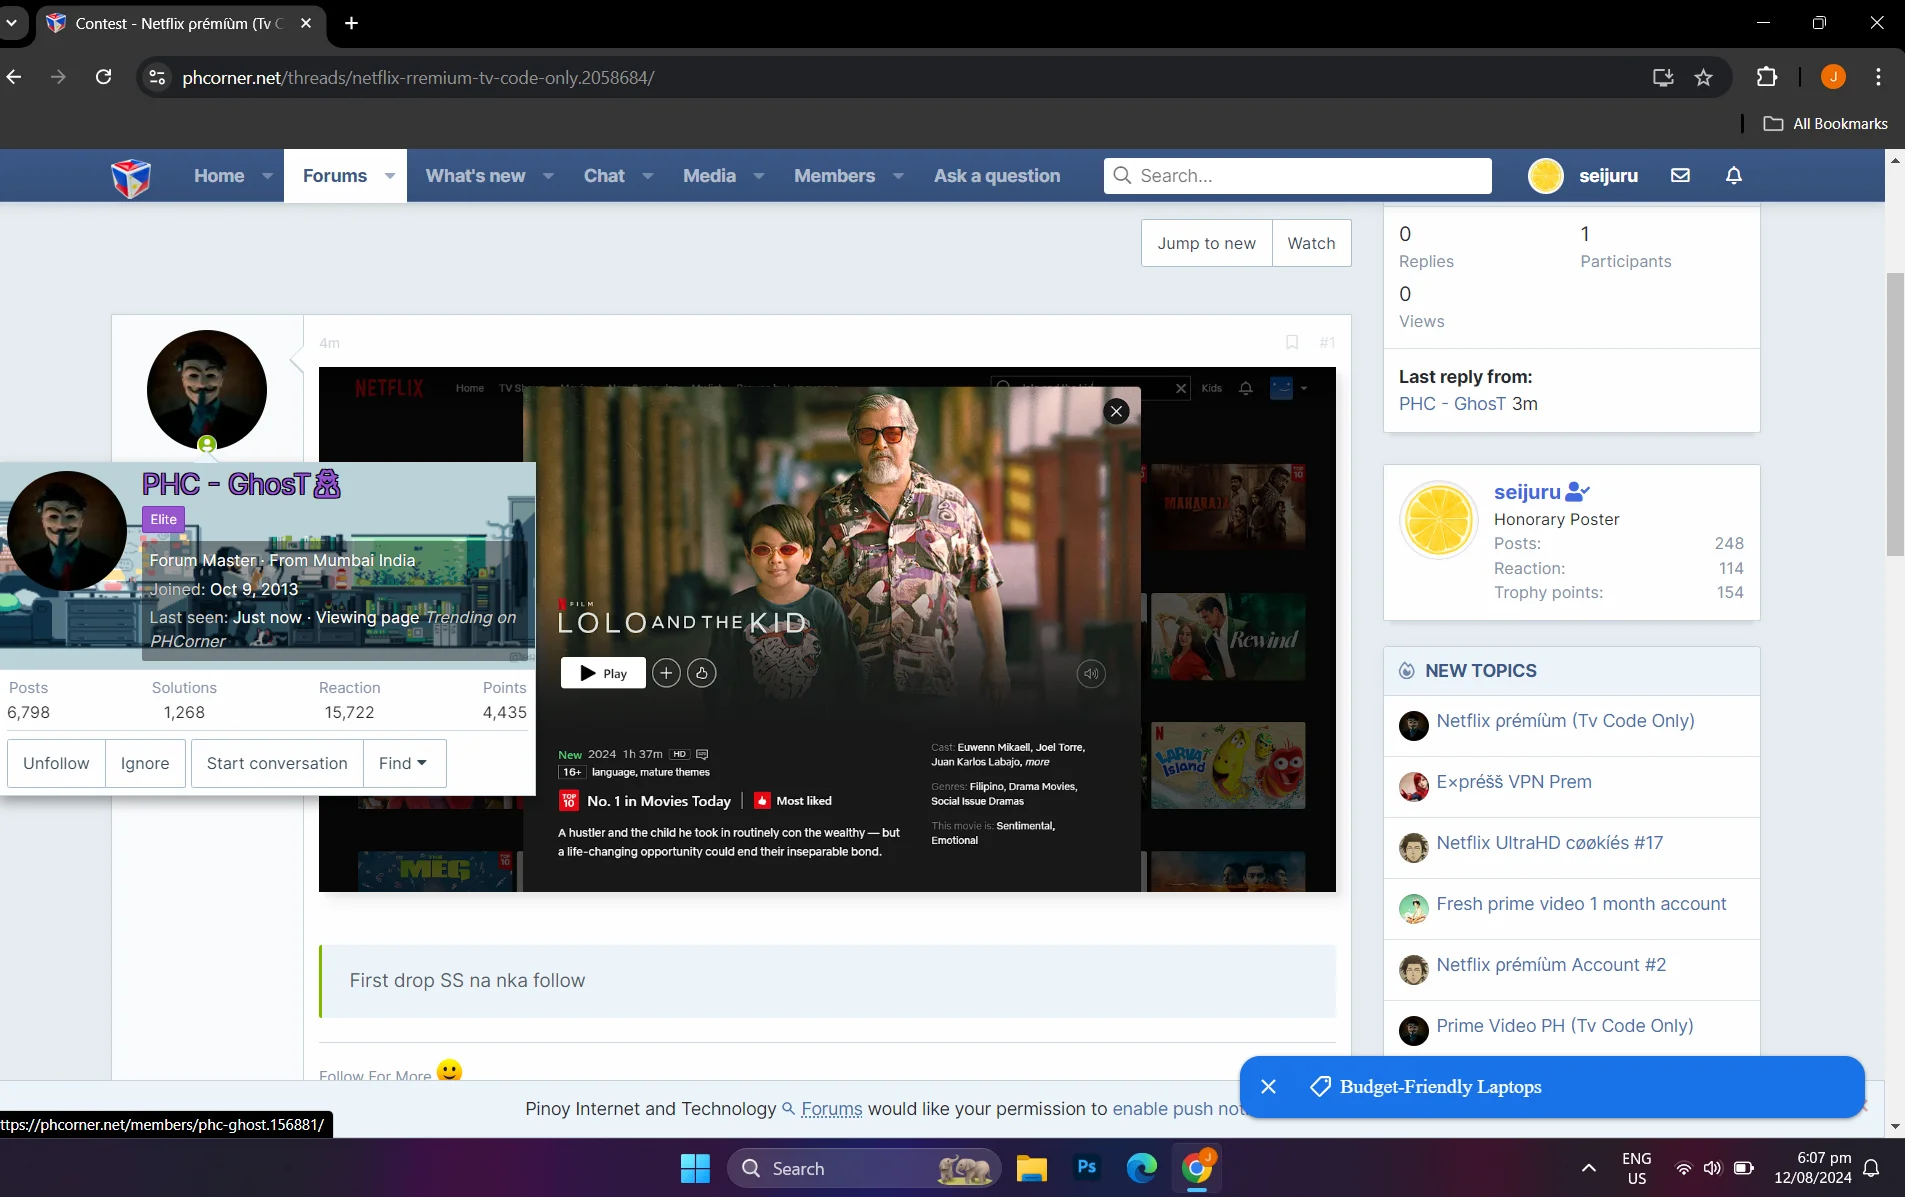Open site information icon in address bar
This screenshot has width=1905, height=1197.
pos(157,77)
